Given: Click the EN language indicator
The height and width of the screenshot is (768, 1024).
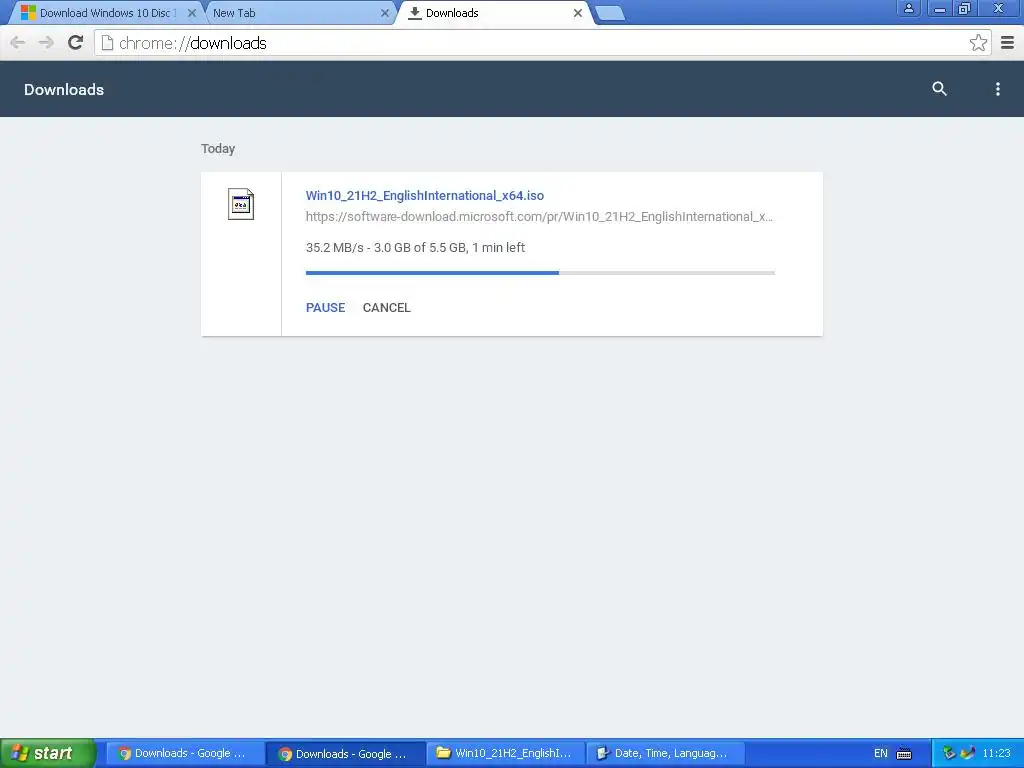Looking at the screenshot, I should tap(880, 754).
